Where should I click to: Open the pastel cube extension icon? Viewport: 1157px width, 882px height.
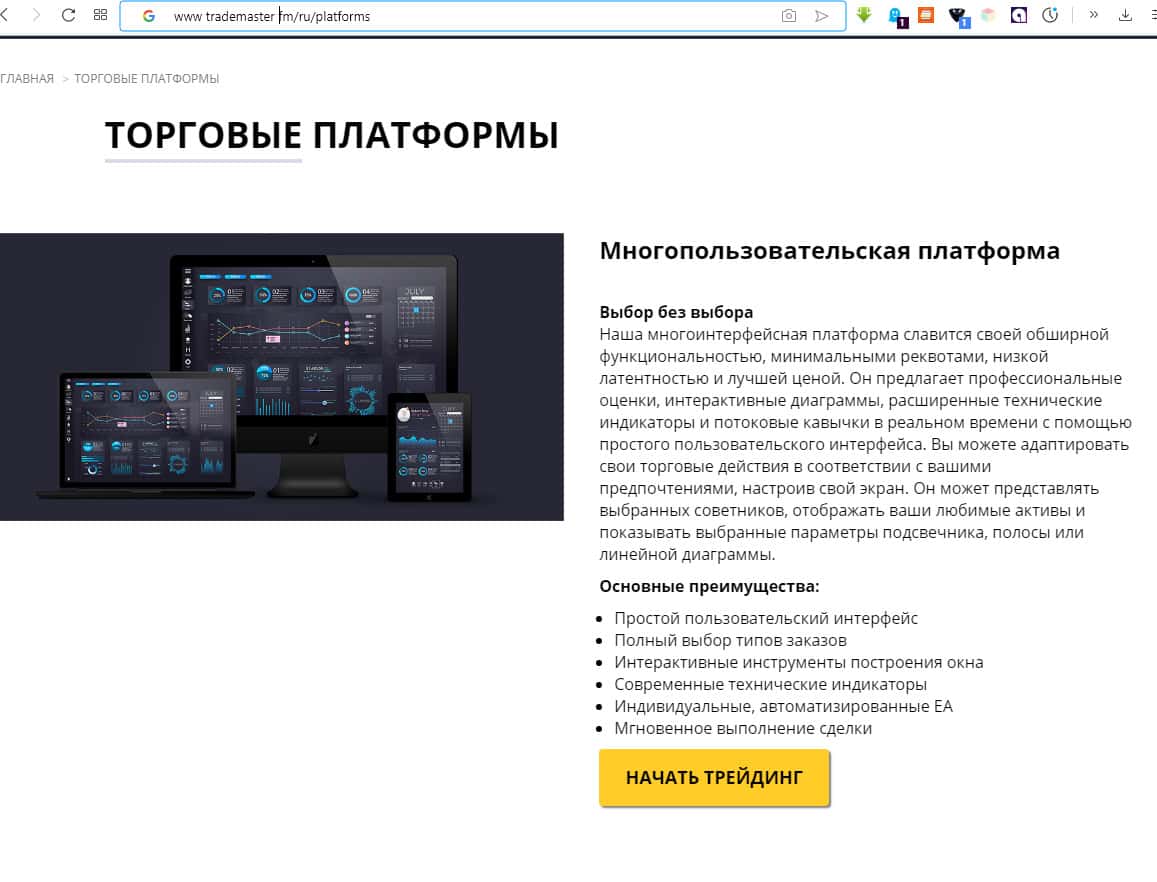pyautogui.click(x=988, y=15)
